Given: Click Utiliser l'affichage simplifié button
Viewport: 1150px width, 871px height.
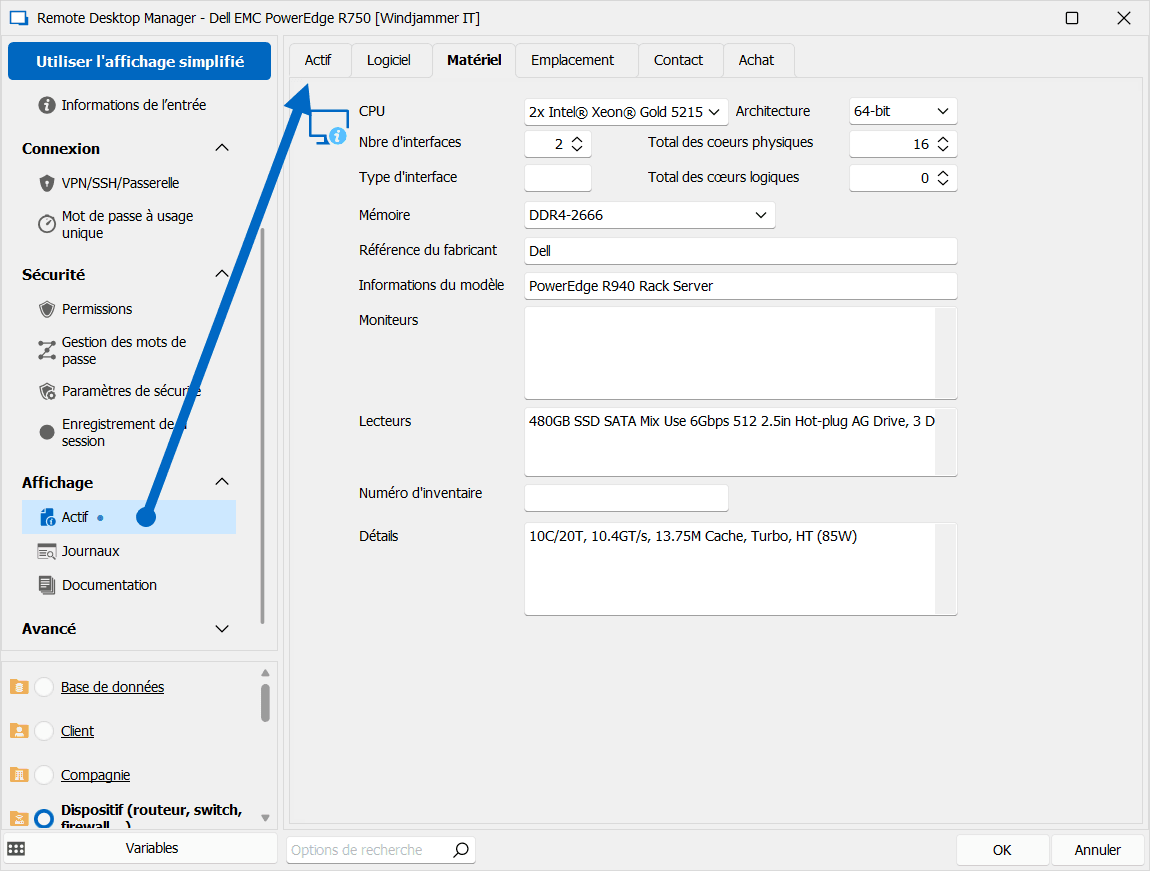Looking at the screenshot, I should [x=140, y=61].
